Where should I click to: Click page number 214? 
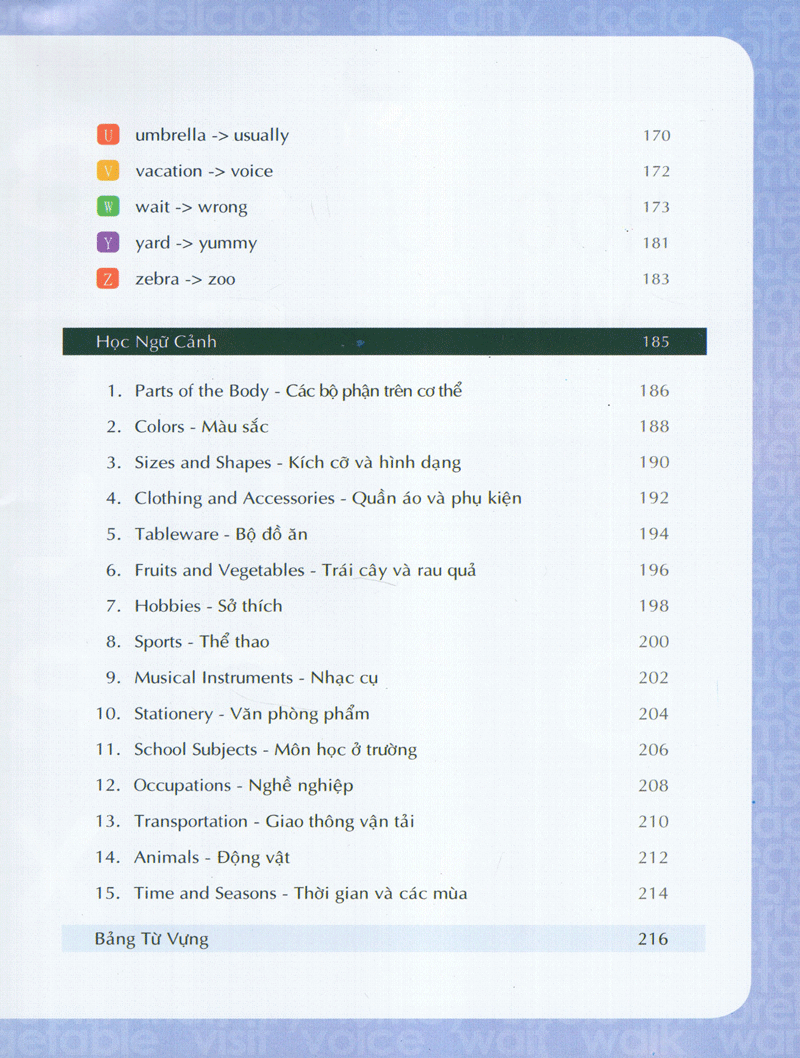[x=654, y=893]
